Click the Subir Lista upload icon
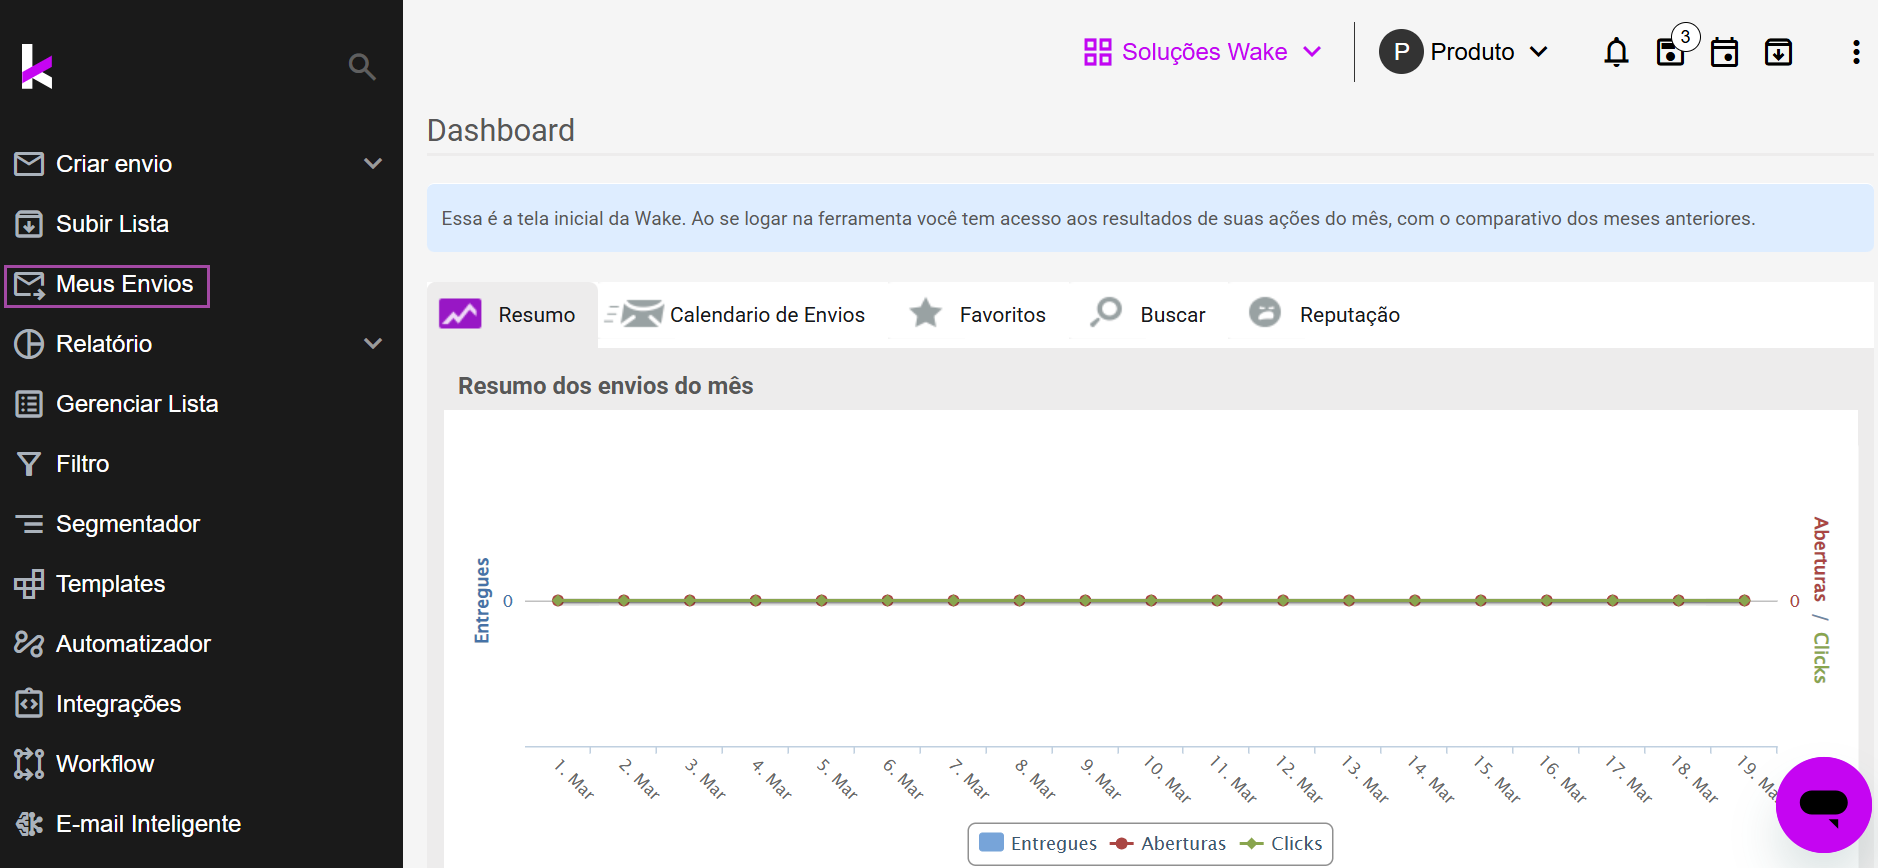Viewport: 1878px width, 868px height. coord(29,223)
